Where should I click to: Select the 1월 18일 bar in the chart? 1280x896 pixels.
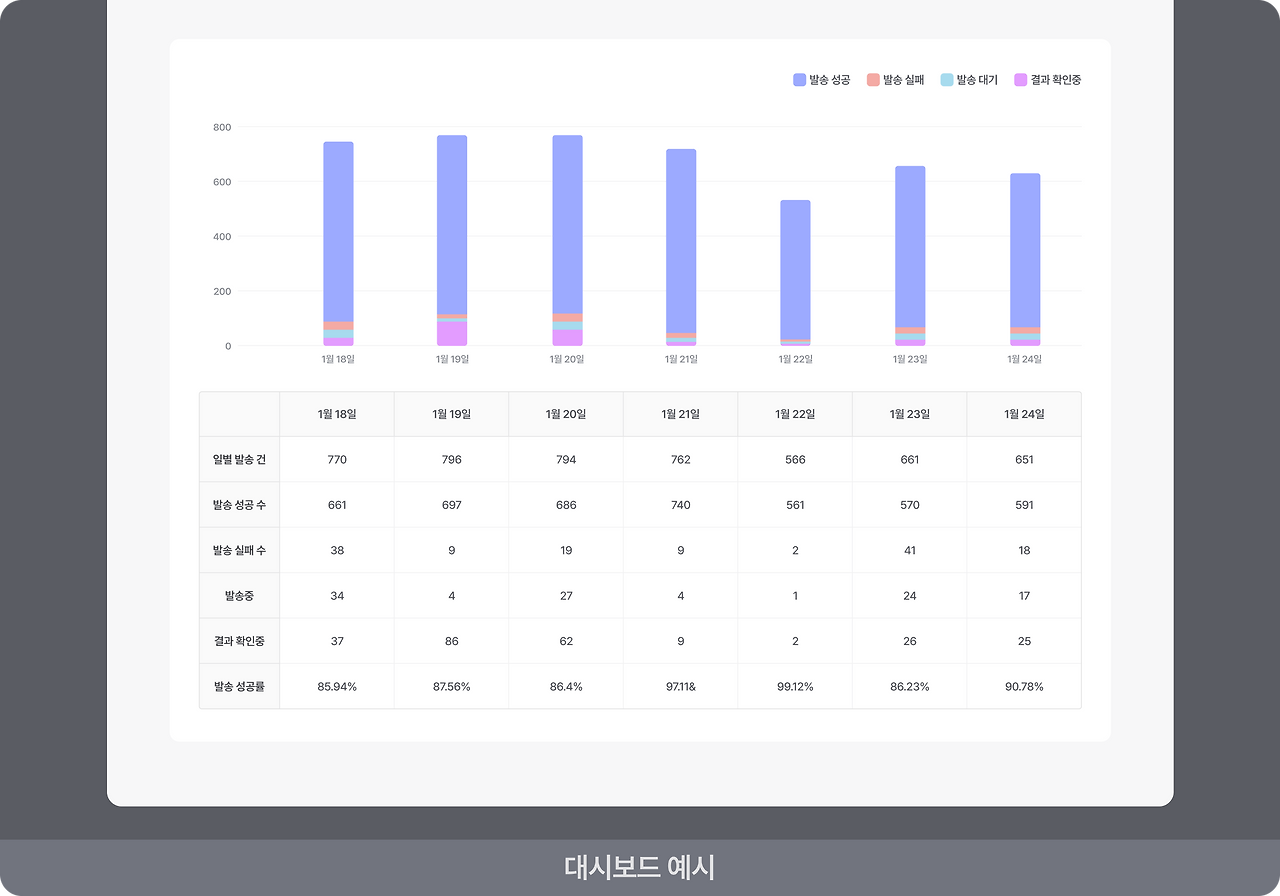(x=337, y=240)
